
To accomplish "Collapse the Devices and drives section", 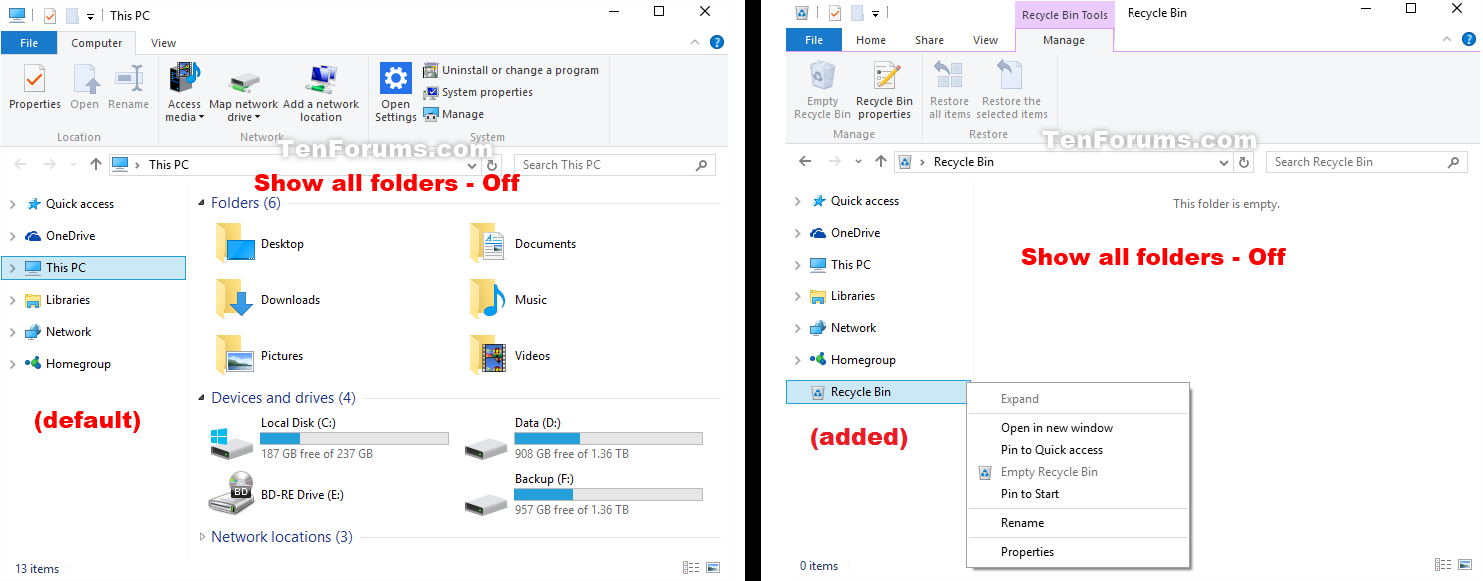I will (200, 397).
